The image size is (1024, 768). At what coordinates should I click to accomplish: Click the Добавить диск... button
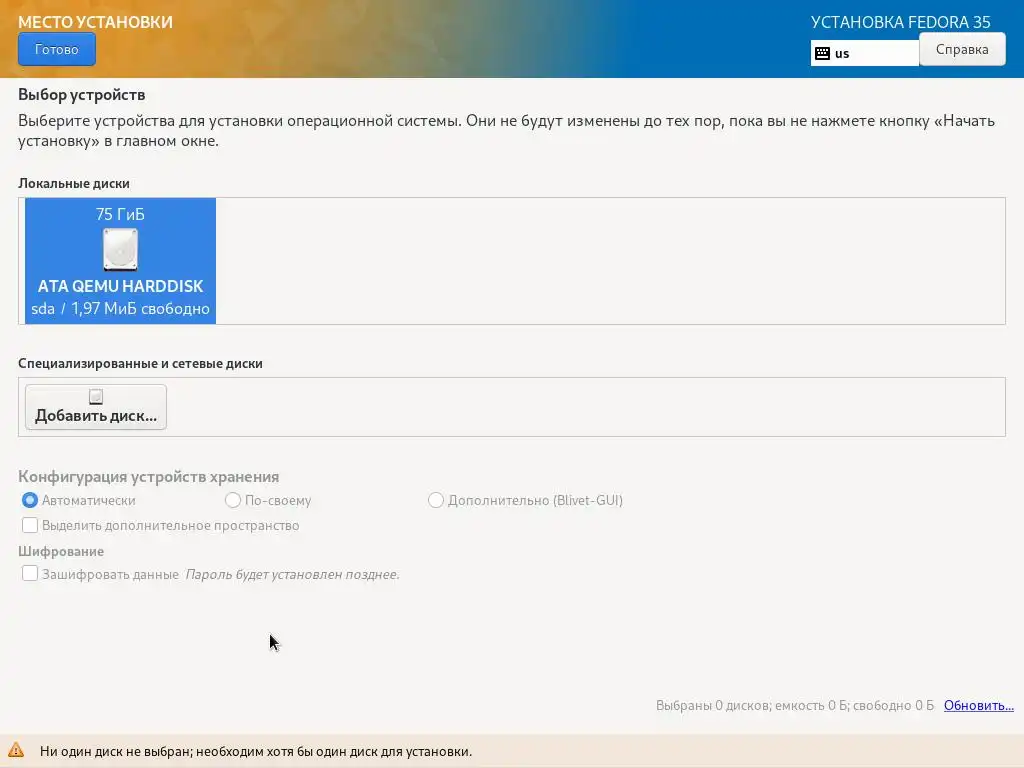tap(96, 407)
